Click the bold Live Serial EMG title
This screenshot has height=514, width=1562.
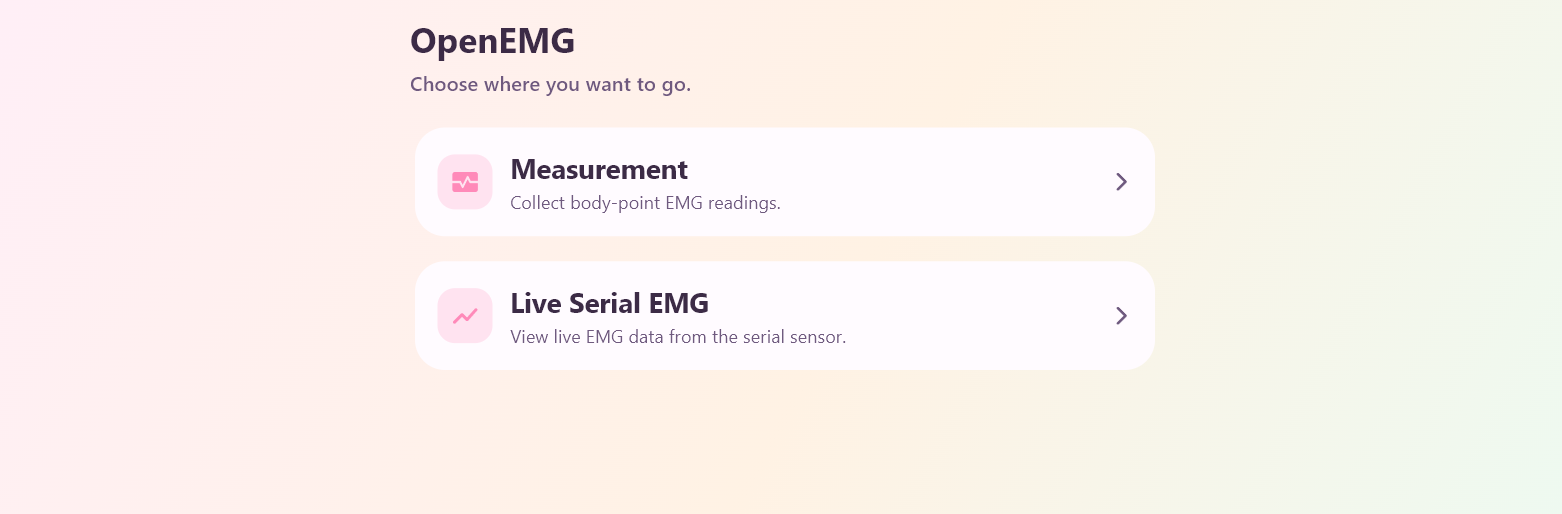[x=609, y=303]
